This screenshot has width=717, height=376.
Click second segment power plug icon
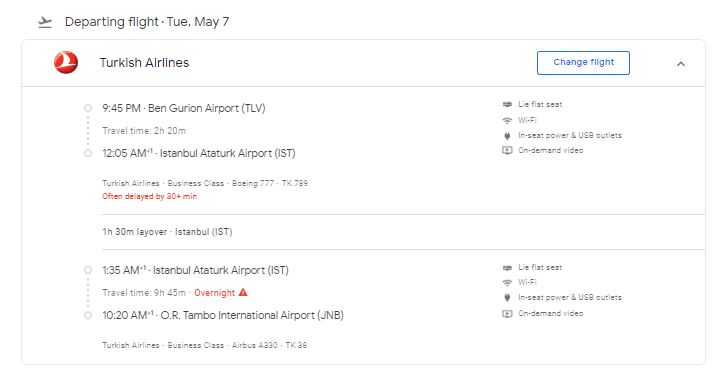coord(507,297)
